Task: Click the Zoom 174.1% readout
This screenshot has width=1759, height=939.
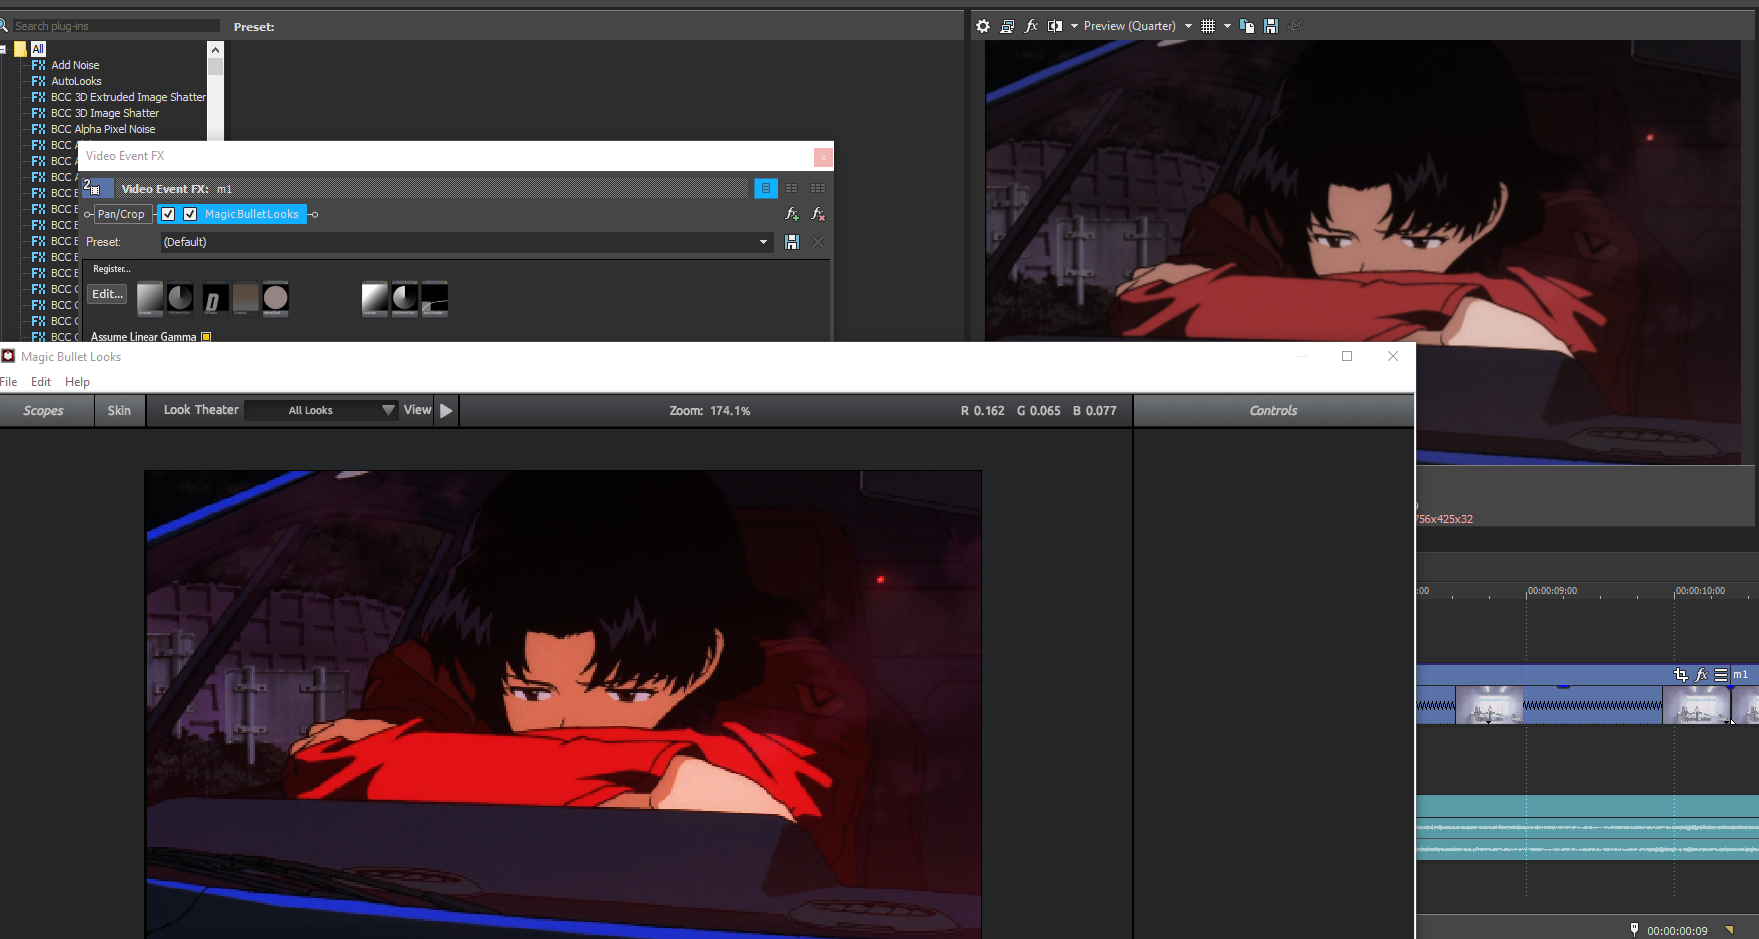Action: (x=710, y=411)
